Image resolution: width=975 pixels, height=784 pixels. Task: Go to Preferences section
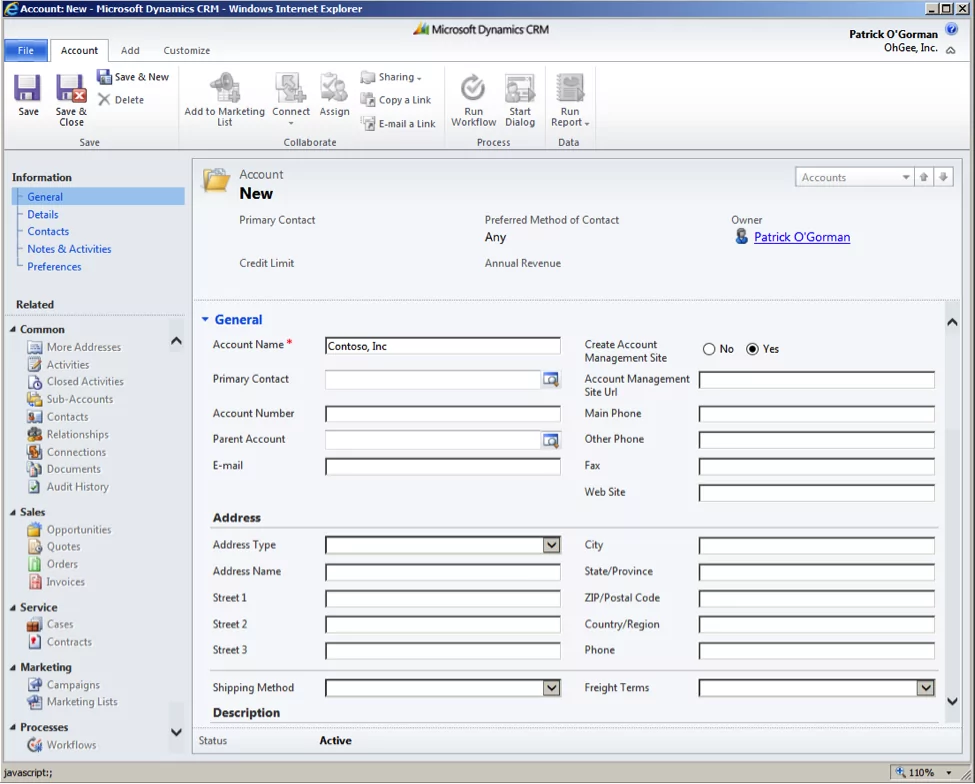click(x=54, y=267)
